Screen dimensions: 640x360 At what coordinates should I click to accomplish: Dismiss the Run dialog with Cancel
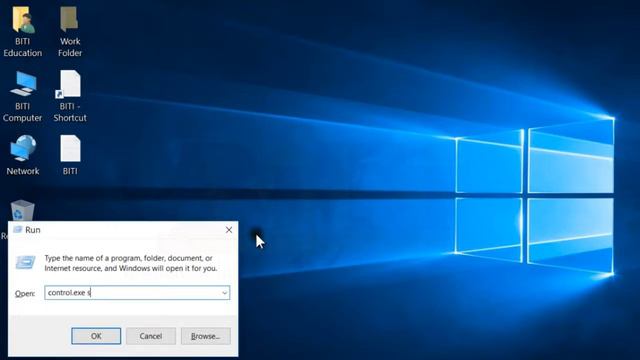151,336
